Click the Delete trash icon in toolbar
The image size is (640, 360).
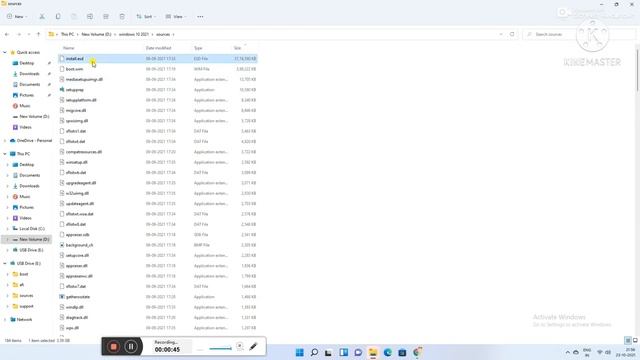tap(122, 17)
